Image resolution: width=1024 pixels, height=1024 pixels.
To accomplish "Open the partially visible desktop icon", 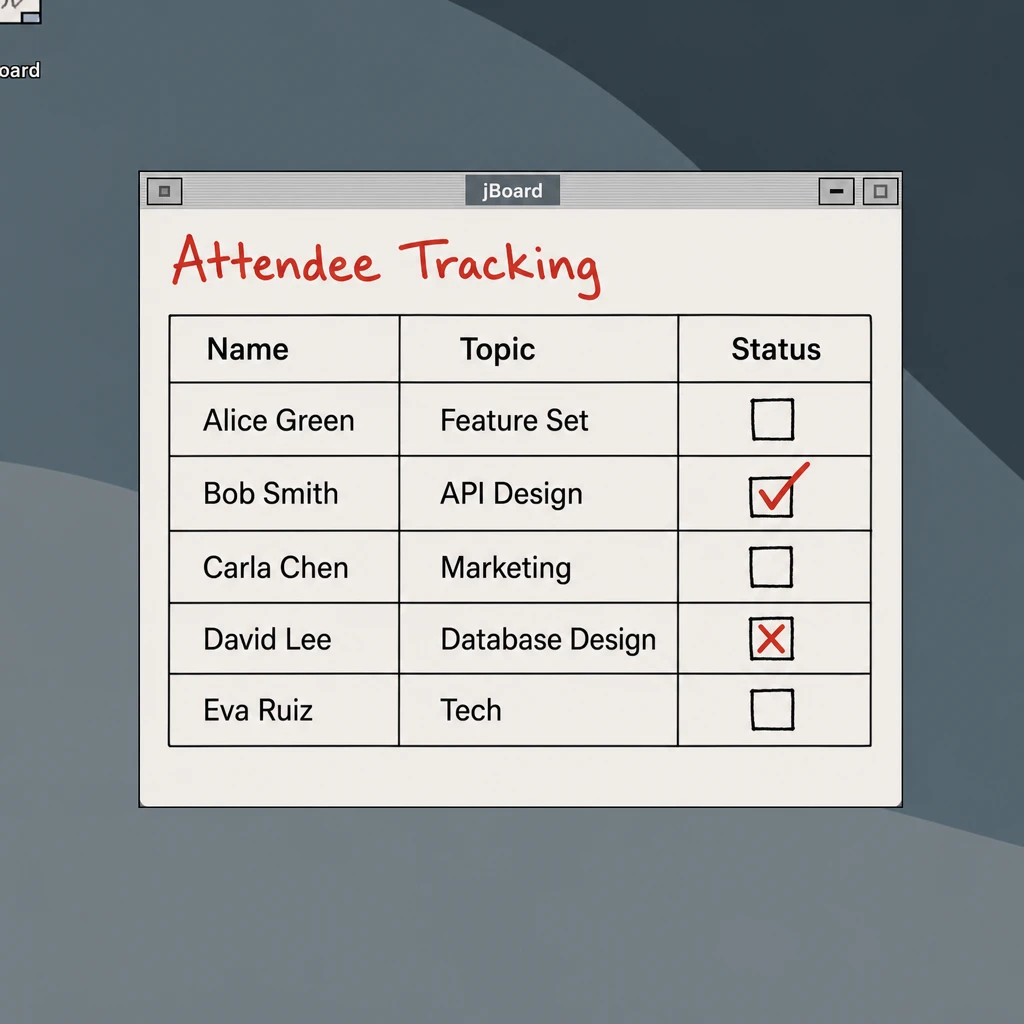I will click(x=20, y=12).
